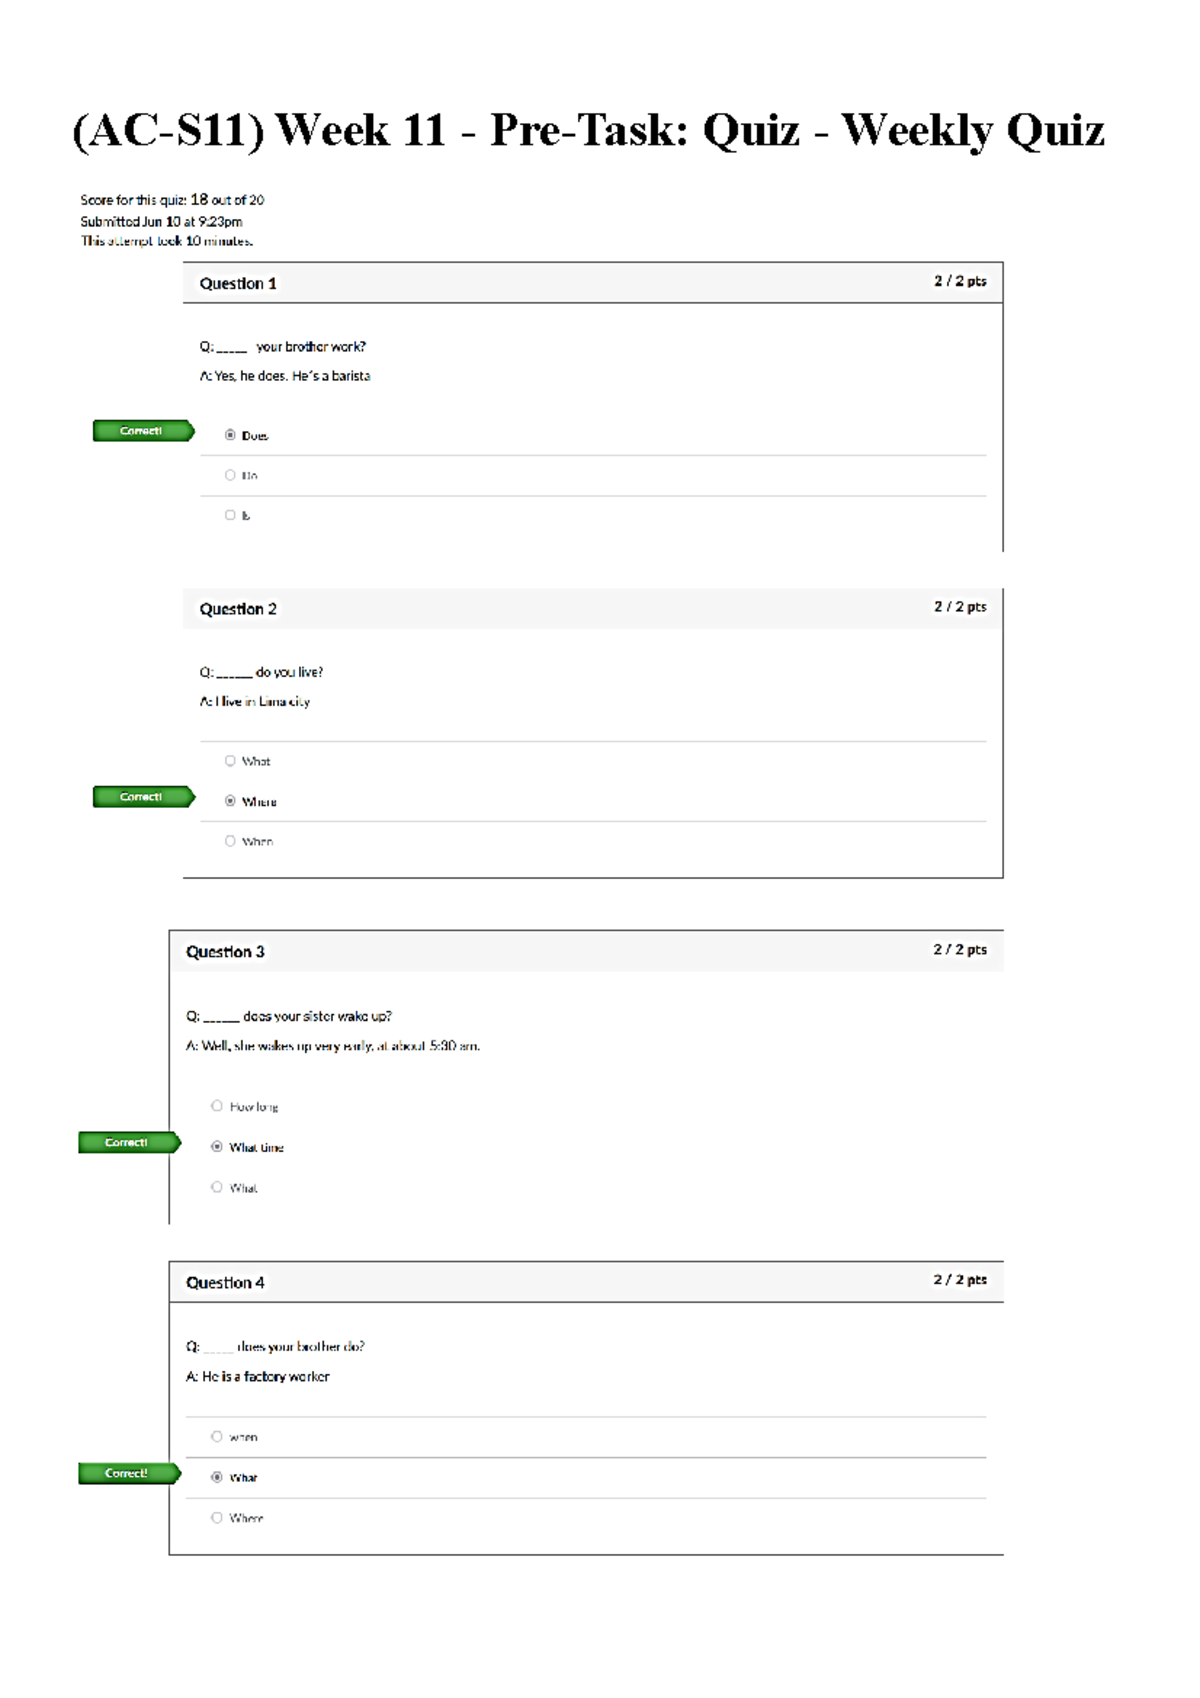Screen dimensions: 1200x1698
Task: Select the 'Does' radio button in Question 1
Action: (x=230, y=435)
